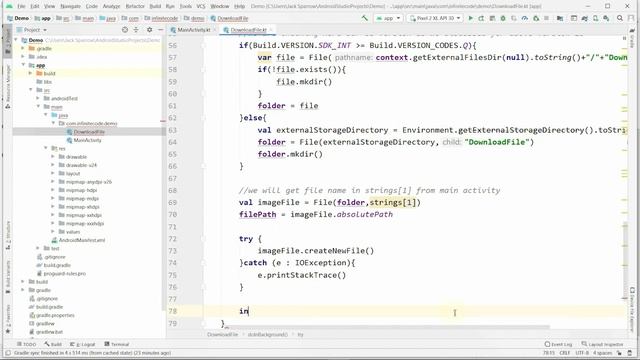This screenshot has height=360, width=640.
Task: Open the Terminal tool window
Action: [x=117, y=344]
